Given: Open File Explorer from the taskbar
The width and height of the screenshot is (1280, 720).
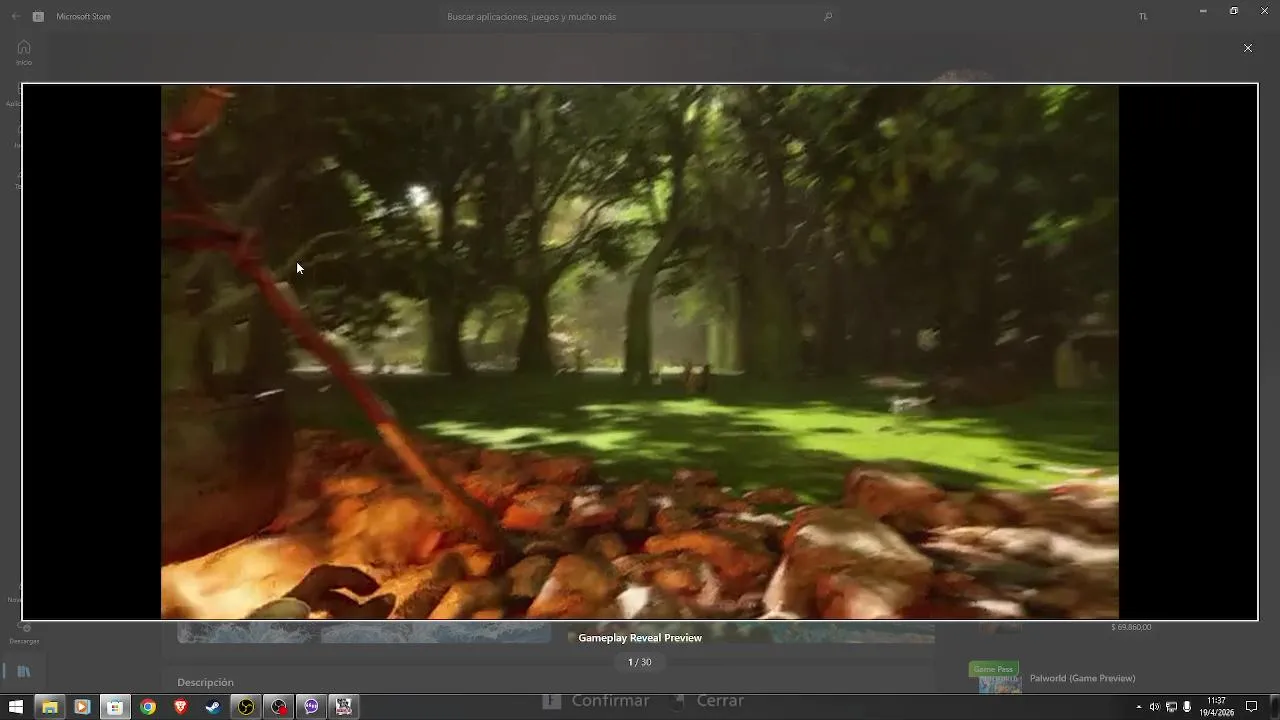Looking at the screenshot, I should click(x=49, y=707).
